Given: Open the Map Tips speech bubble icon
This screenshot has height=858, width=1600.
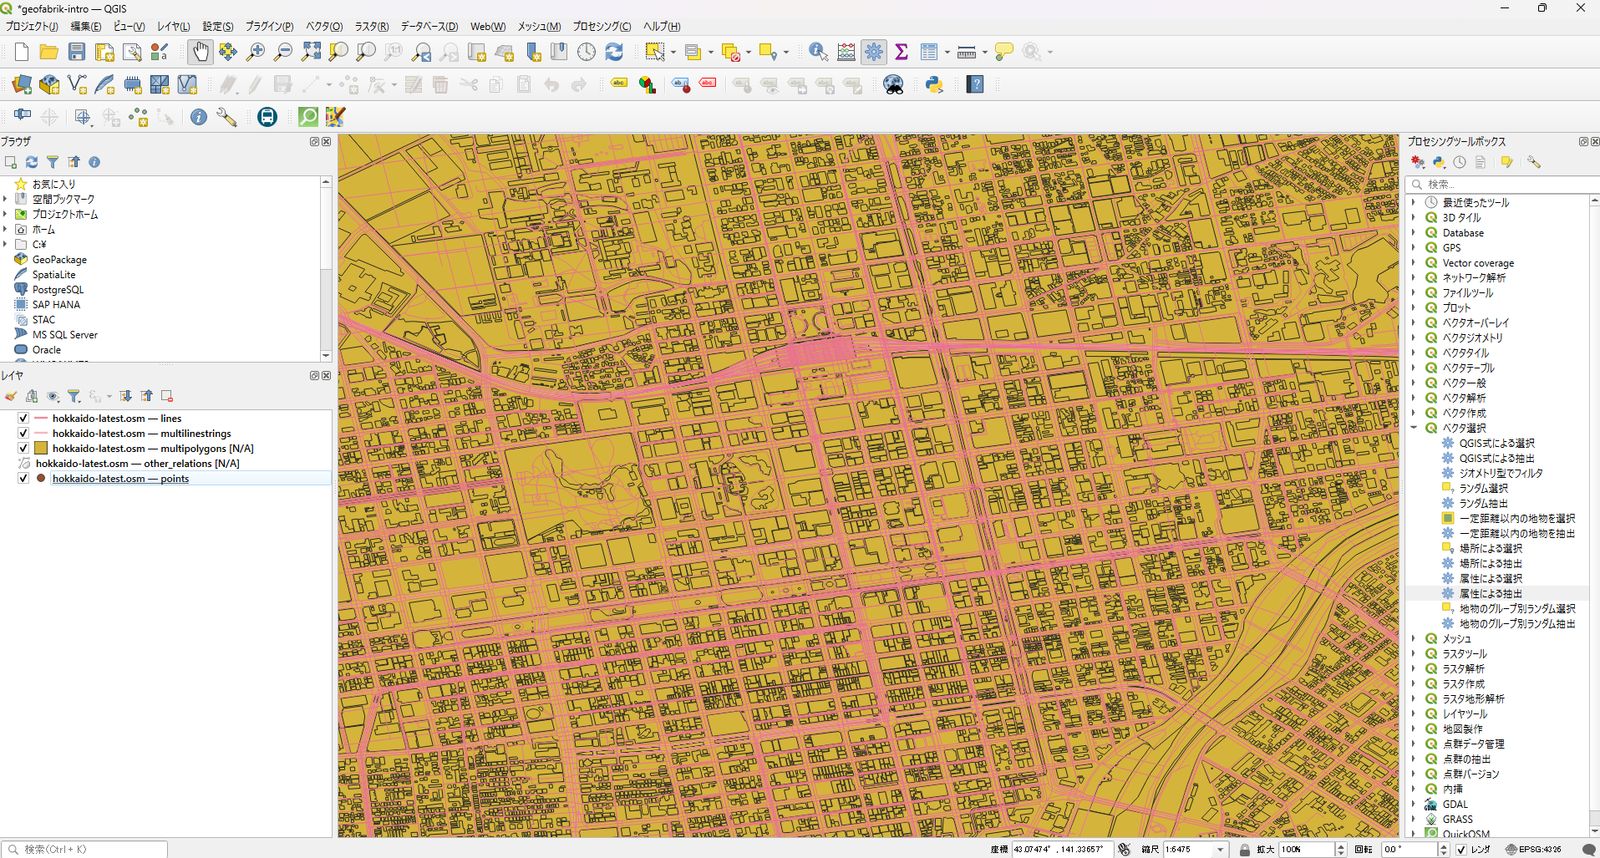Looking at the screenshot, I should pyautogui.click(x=1003, y=52).
